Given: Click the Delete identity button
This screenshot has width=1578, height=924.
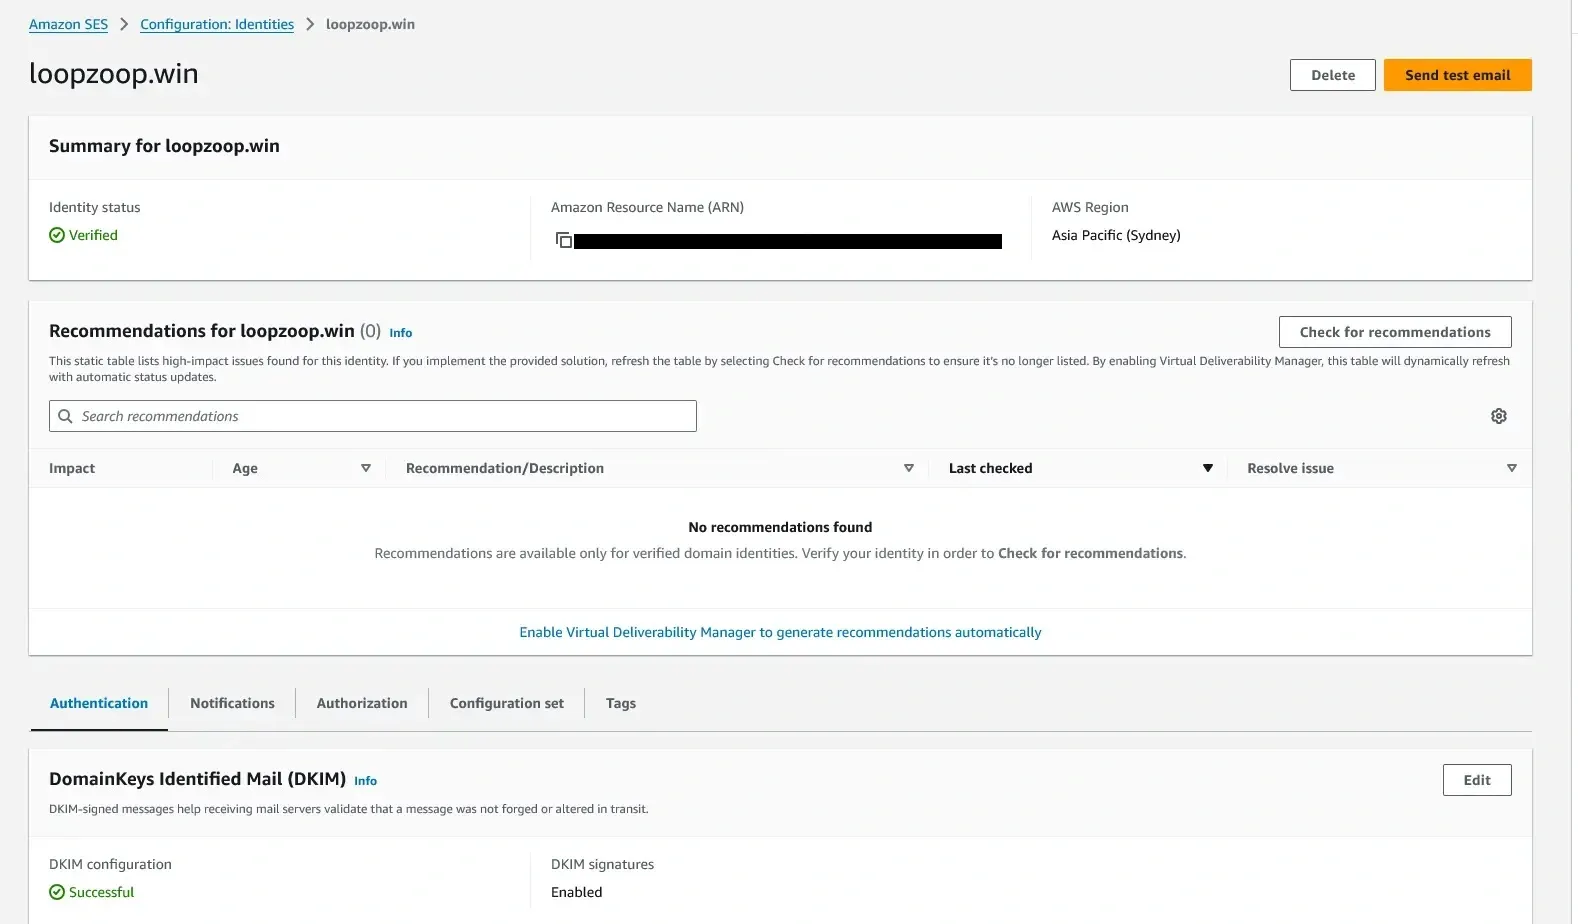Looking at the screenshot, I should click(x=1333, y=75).
